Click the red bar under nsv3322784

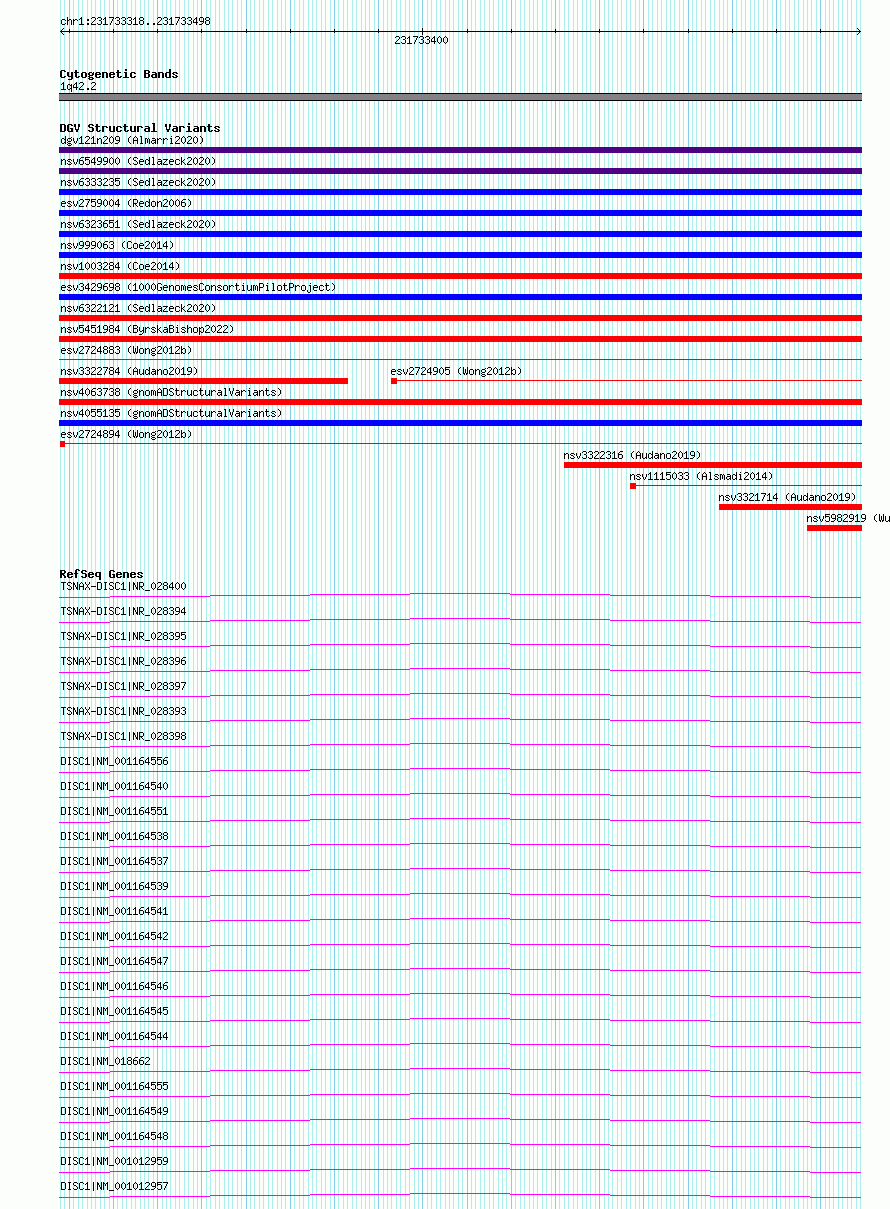coord(204,381)
